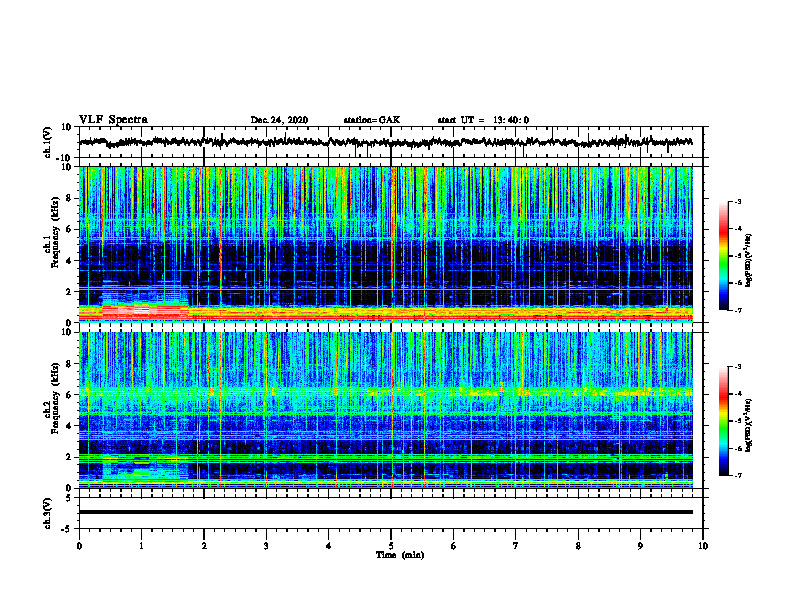Click the ch.2 spectrogram color scale bar

724,421
